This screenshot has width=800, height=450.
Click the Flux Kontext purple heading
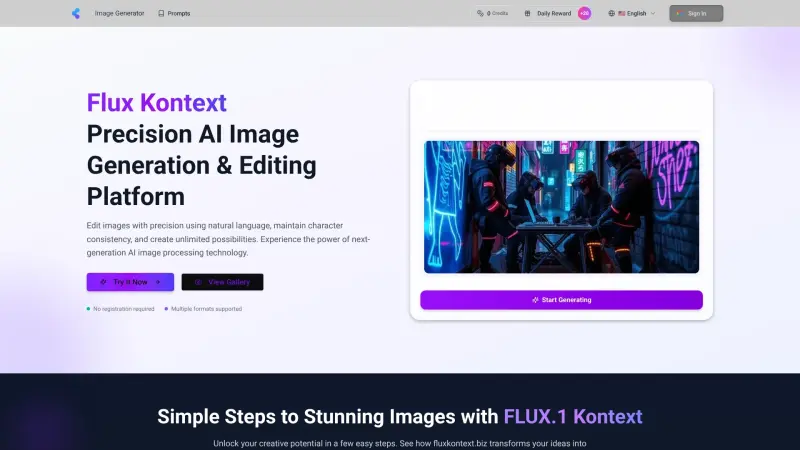[x=156, y=103]
